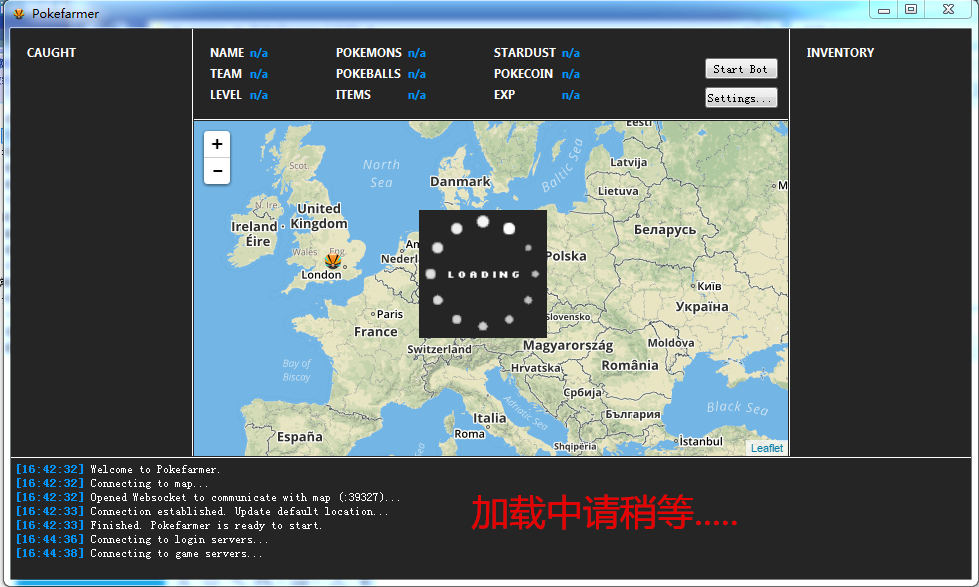
Task: Click the Hrvatska label on map
Action: pos(536,368)
